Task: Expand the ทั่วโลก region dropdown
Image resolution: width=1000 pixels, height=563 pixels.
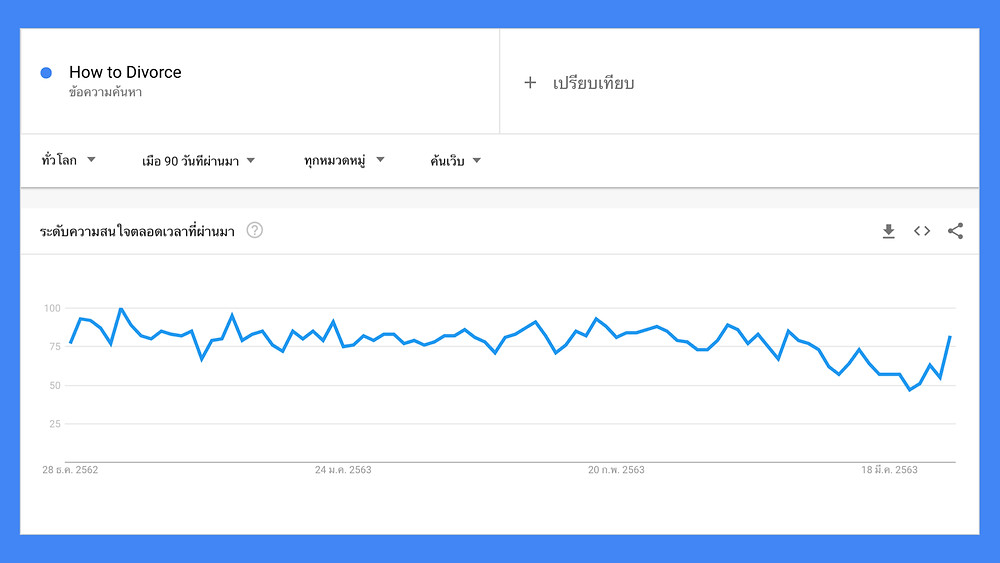Action: 68,159
